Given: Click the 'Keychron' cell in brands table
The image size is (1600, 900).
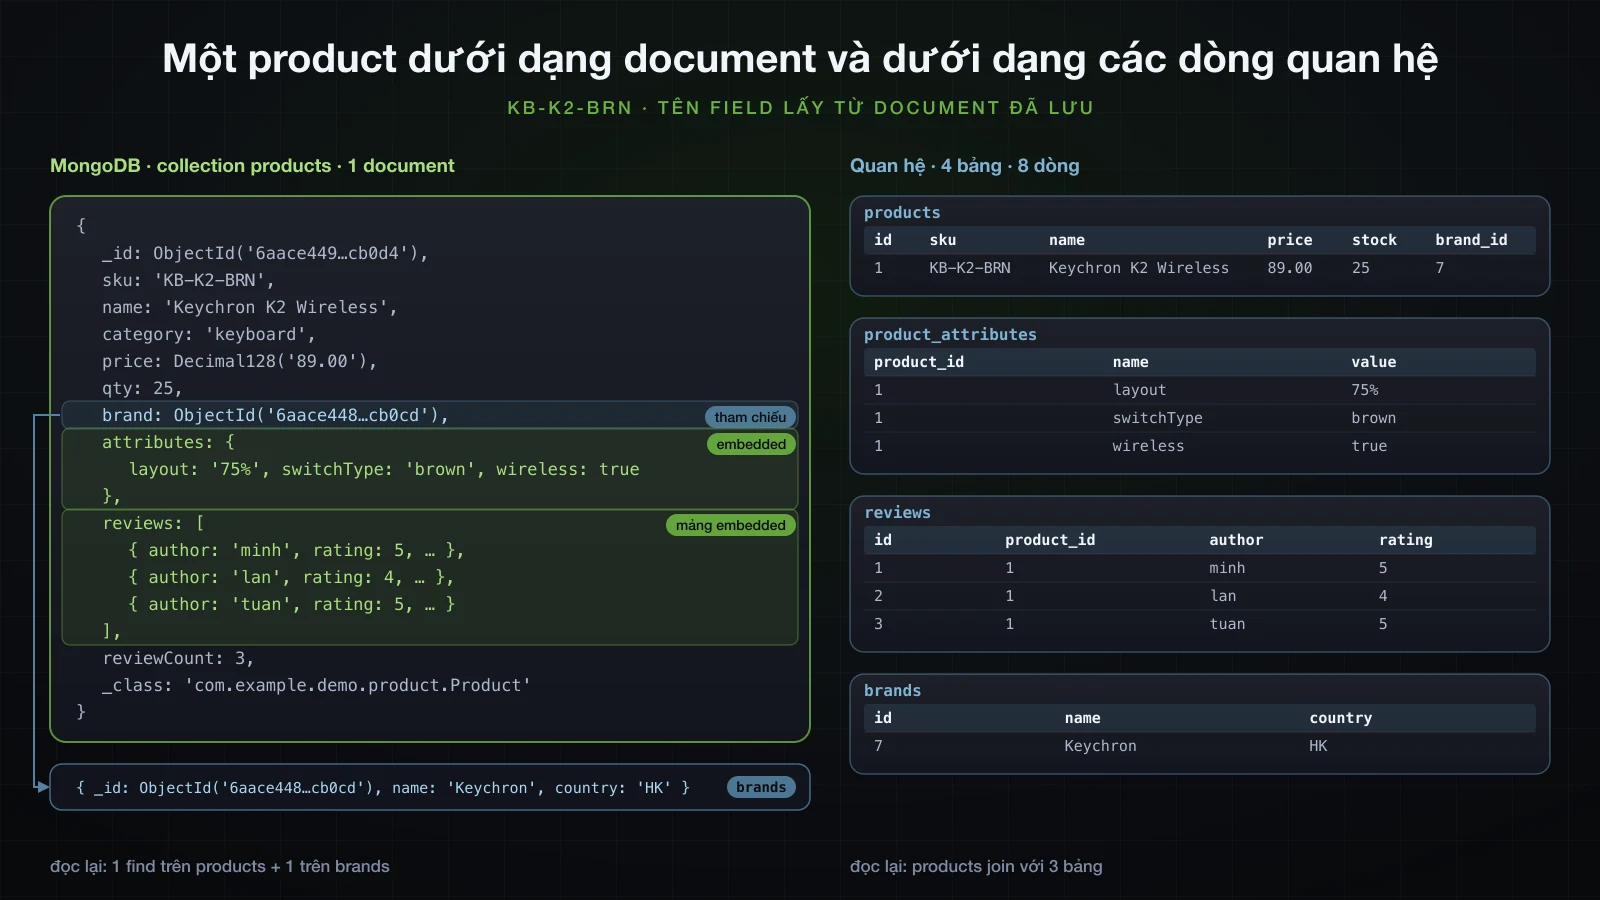Looking at the screenshot, I should click(x=1100, y=746).
